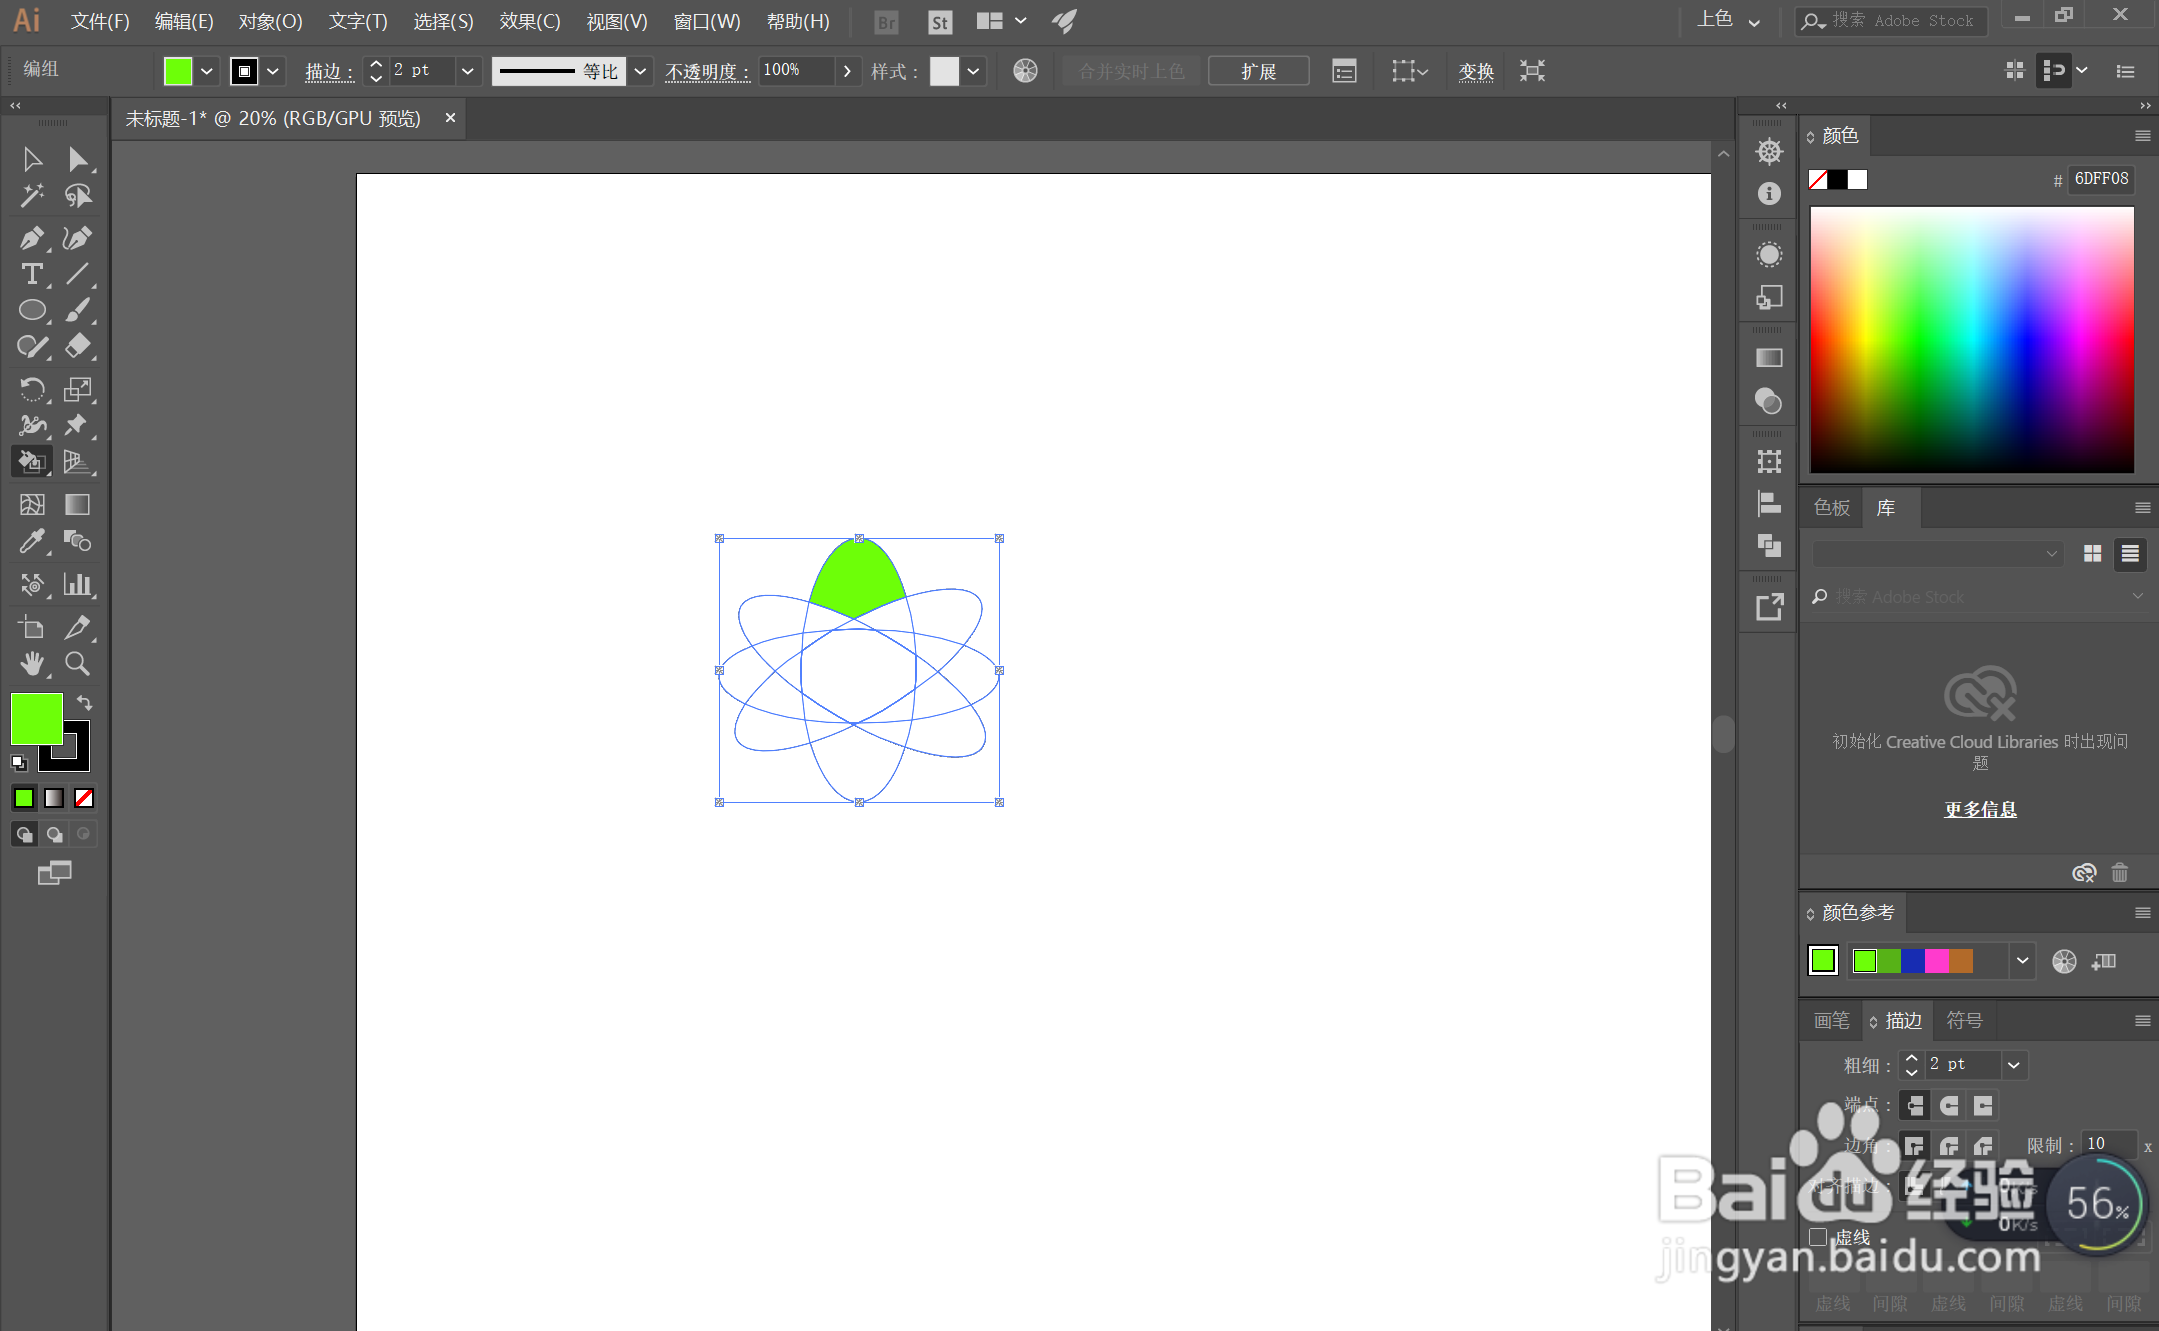This screenshot has height=1331, width=2159.
Task: Enable the dashed line checkbox
Action: (x=1818, y=1237)
